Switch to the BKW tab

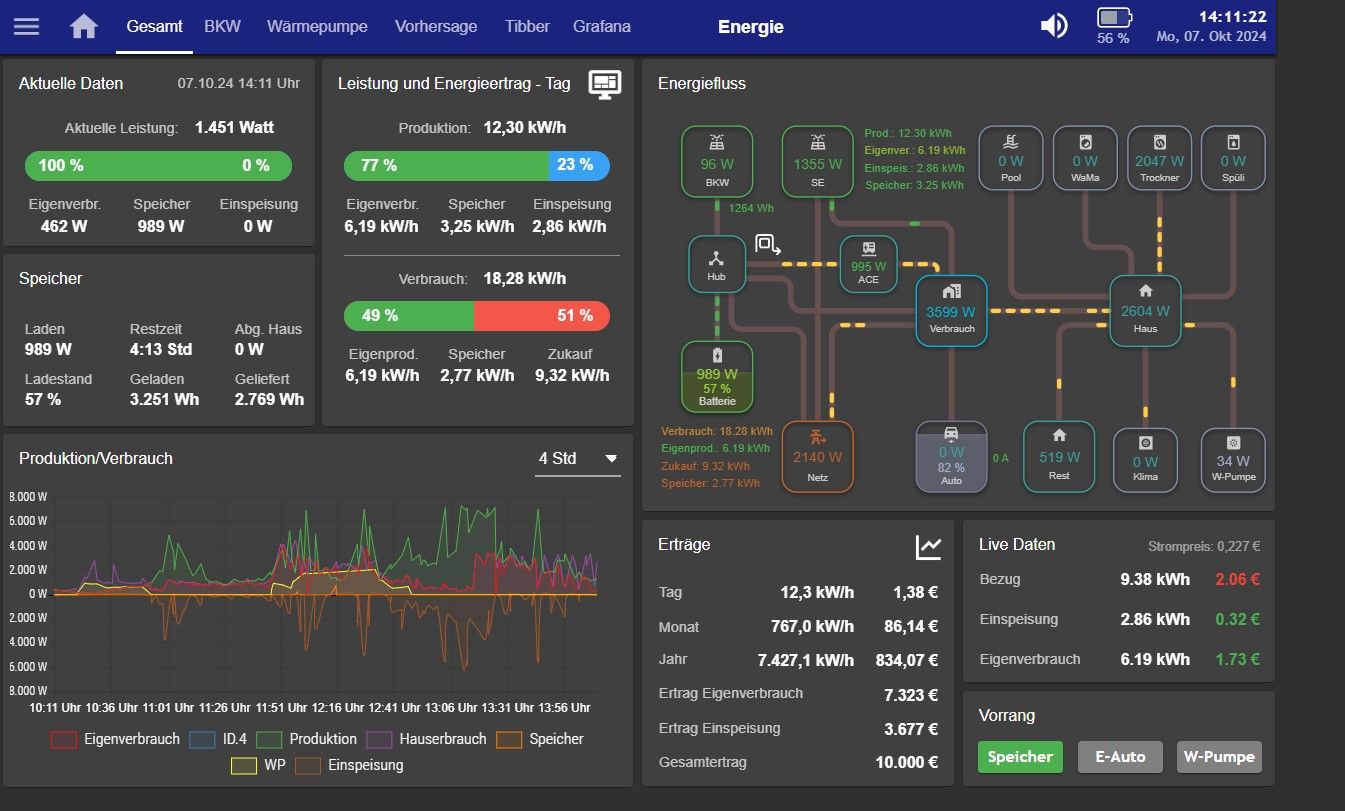(222, 27)
